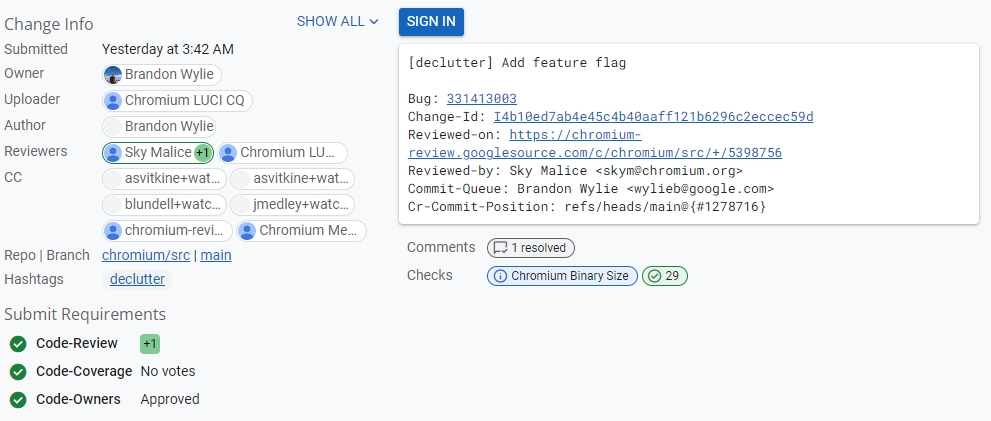The image size is (991, 421).
Task: Open the chromium/src repo link
Action: [146, 255]
